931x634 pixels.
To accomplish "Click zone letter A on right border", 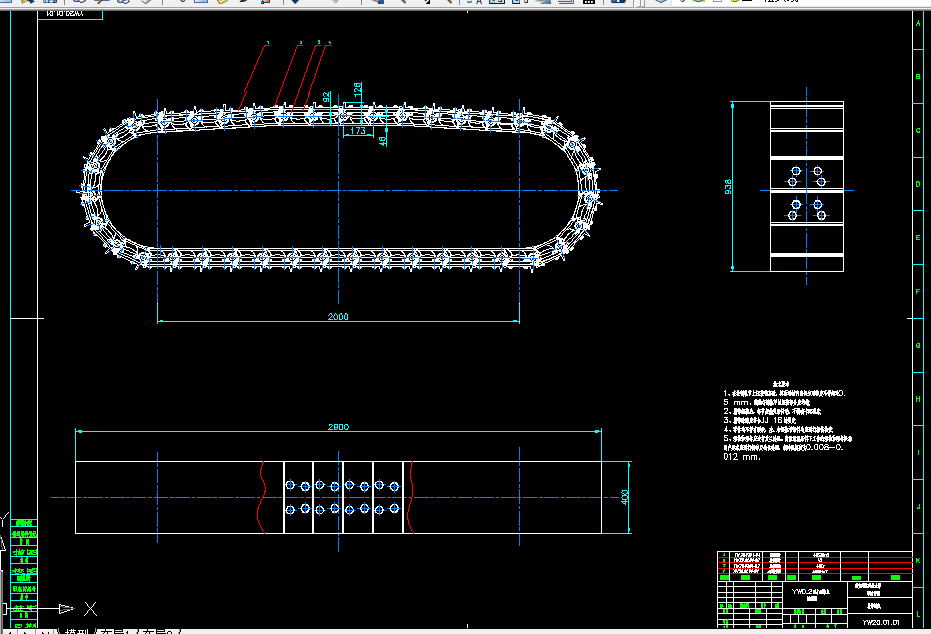I will (x=918, y=23).
